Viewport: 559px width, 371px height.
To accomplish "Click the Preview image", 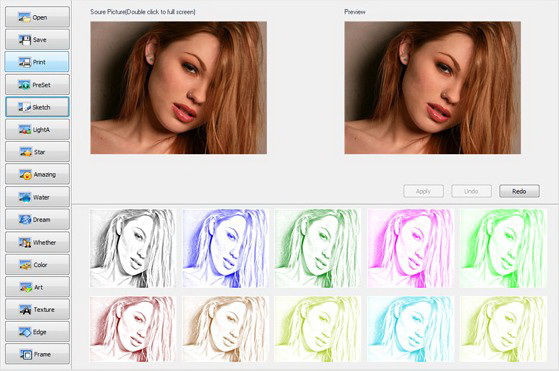I will (432, 88).
